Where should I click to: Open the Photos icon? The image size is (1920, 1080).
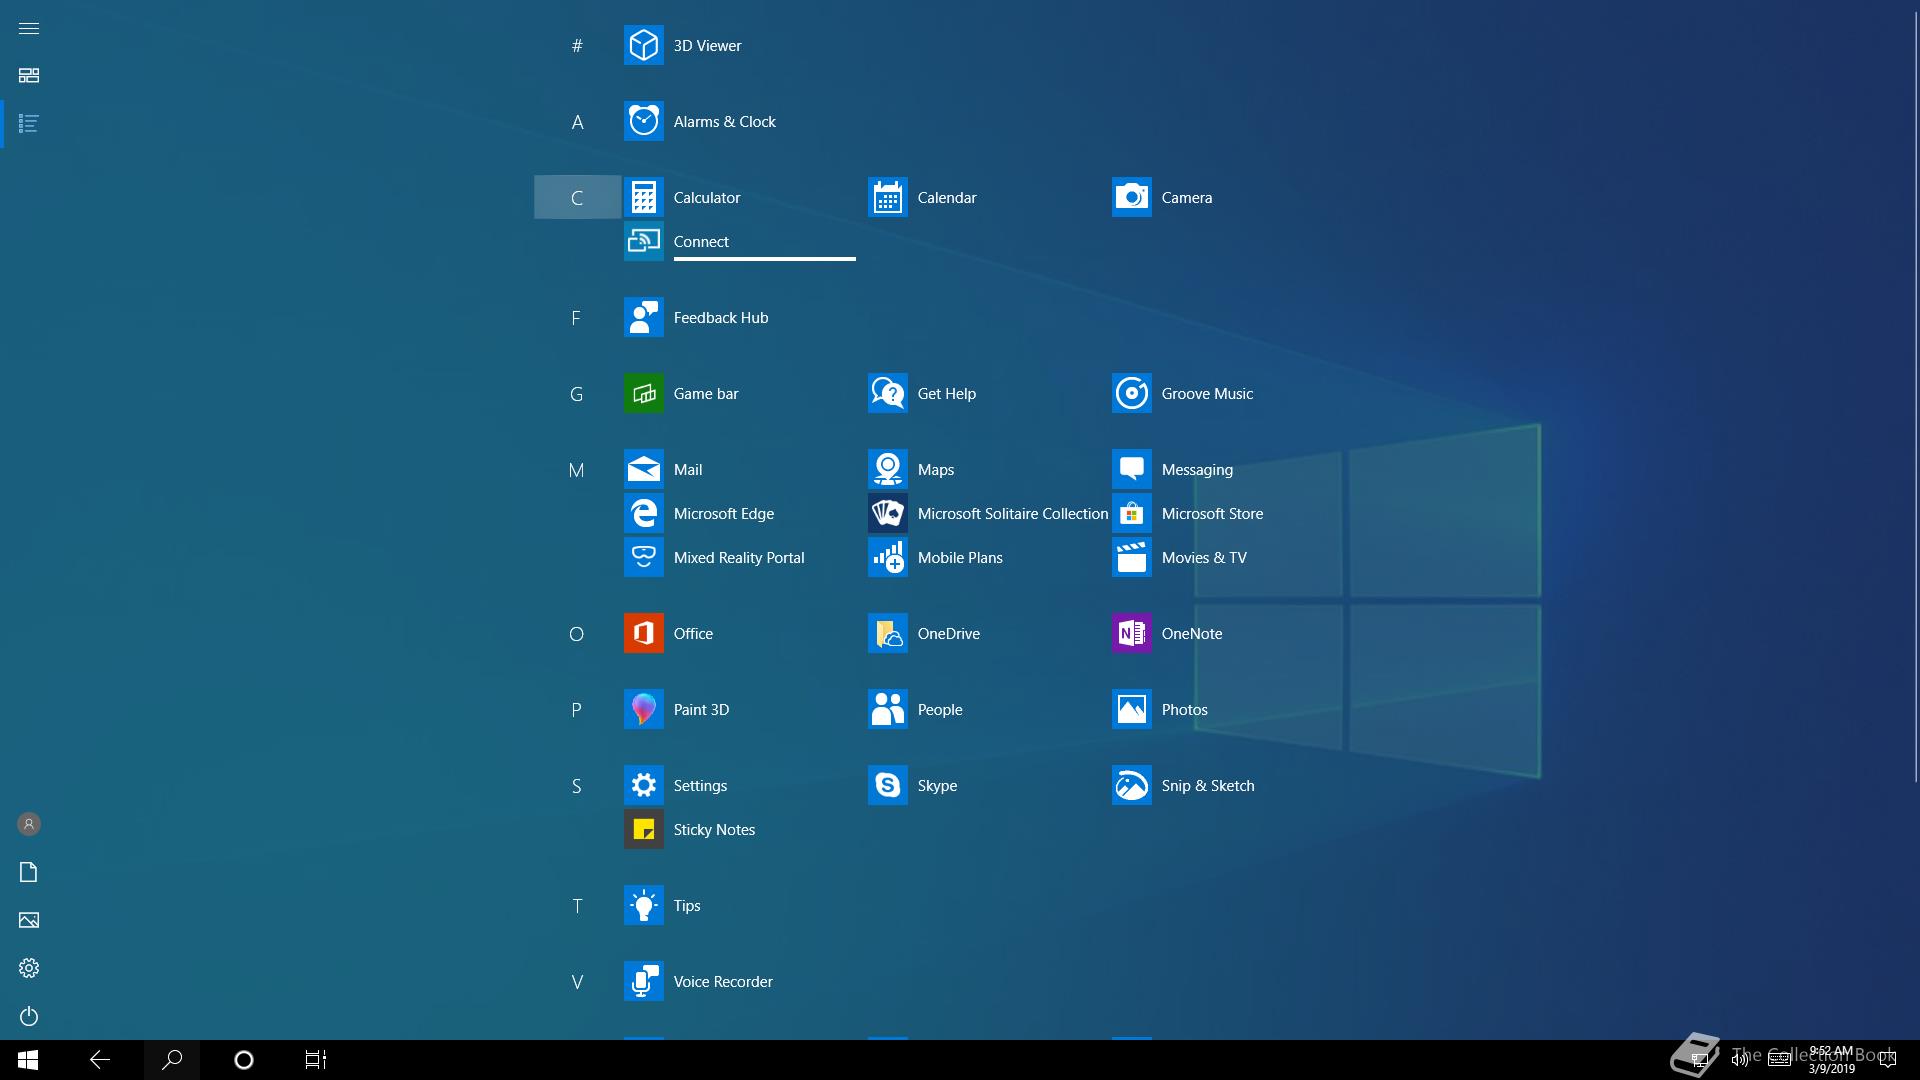coord(1131,709)
